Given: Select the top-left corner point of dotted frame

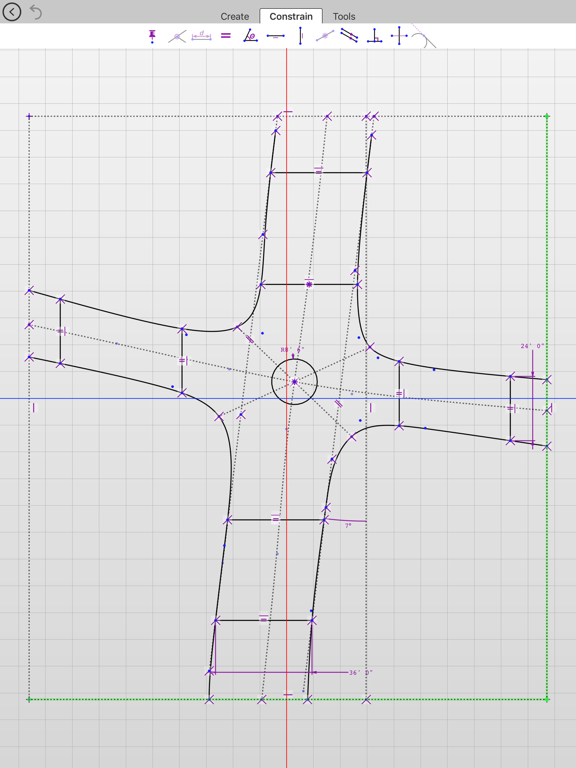Looking at the screenshot, I should tap(29, 117).
